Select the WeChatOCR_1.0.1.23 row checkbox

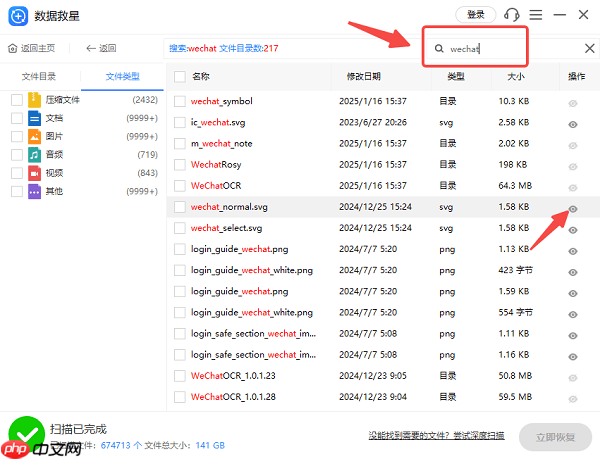(180, 376)
